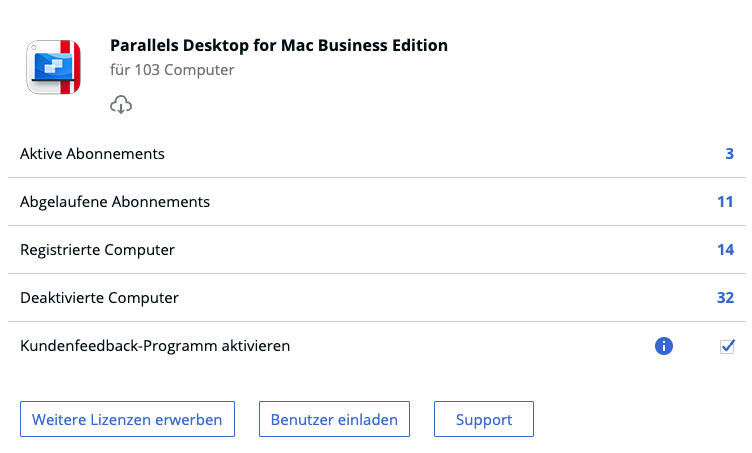Click the red stripe on the Parallels logo
752x453 pixels.
tap(70, 67)
